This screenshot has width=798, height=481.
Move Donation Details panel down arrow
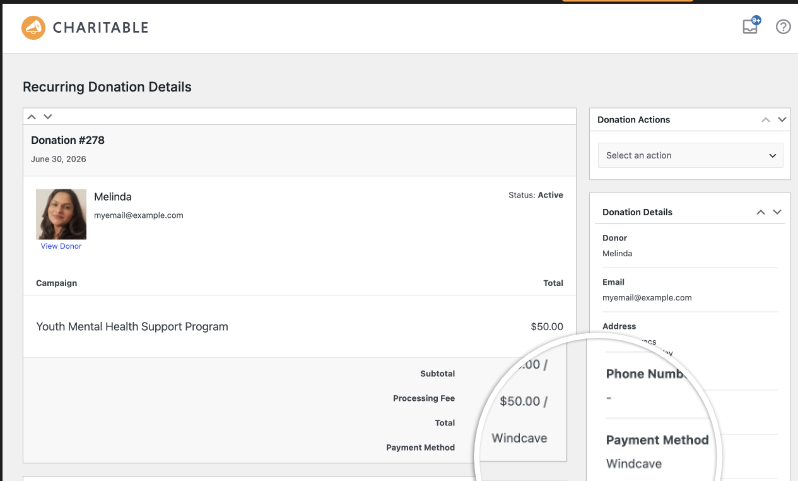coord(777,212)
